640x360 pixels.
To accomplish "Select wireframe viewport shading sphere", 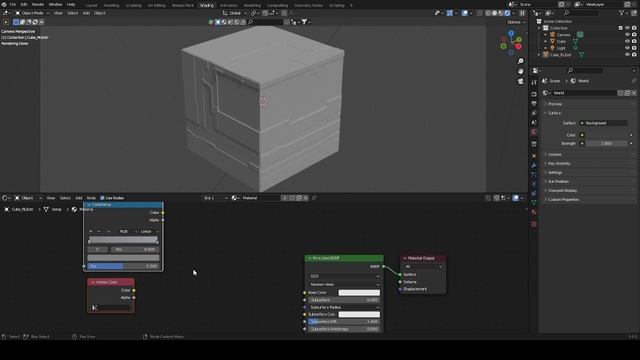I will point(488,13).
